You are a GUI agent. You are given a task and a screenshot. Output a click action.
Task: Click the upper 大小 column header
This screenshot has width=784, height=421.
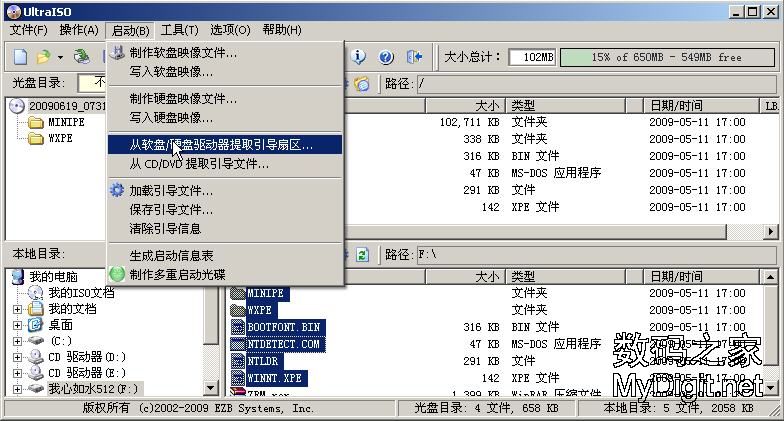click(x=465, y=106)
